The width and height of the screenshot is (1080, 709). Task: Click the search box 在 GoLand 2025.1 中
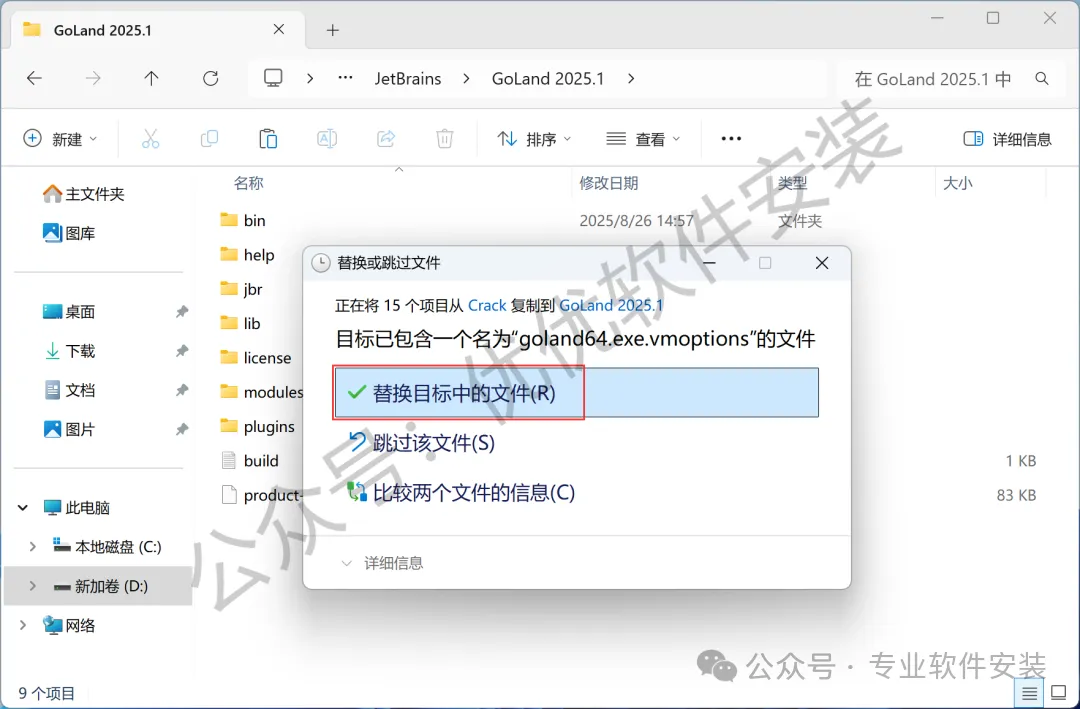pyautogui.click(x=933, y=79)
